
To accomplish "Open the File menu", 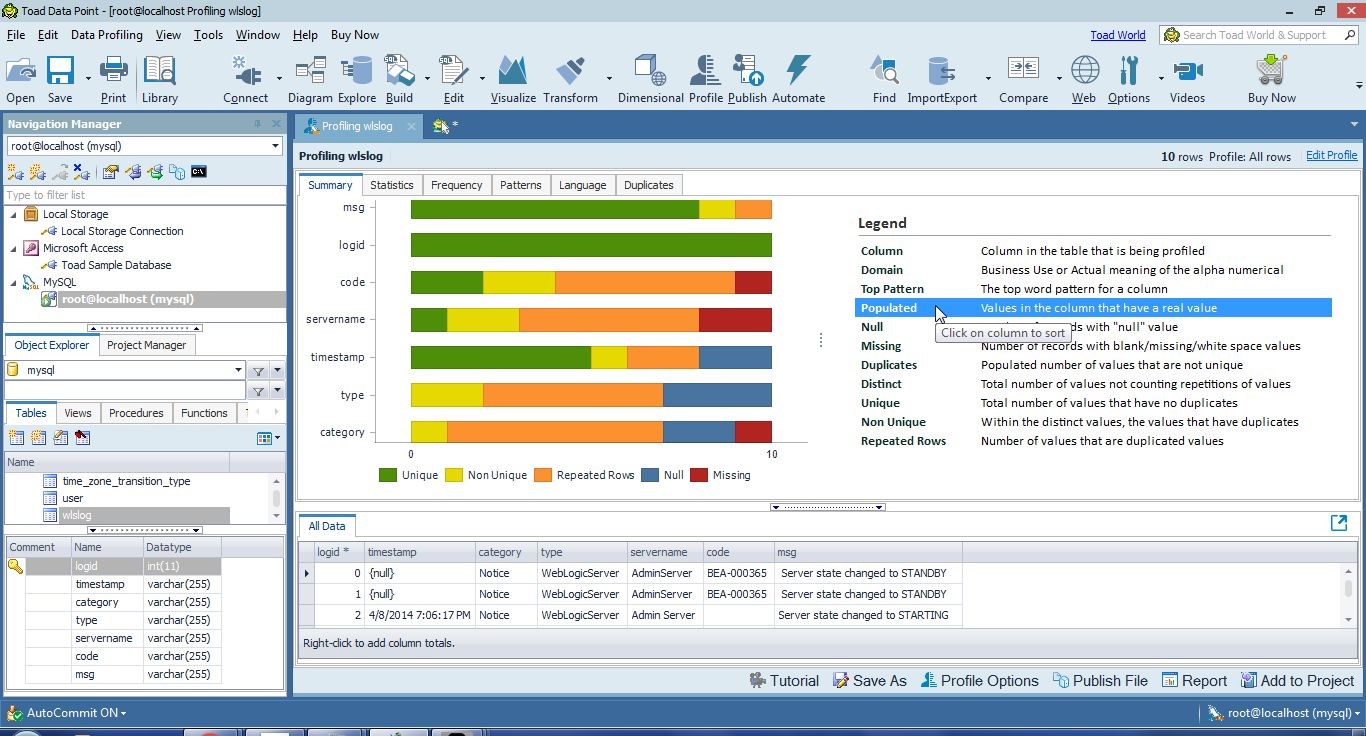I will [x=16, y=35].
